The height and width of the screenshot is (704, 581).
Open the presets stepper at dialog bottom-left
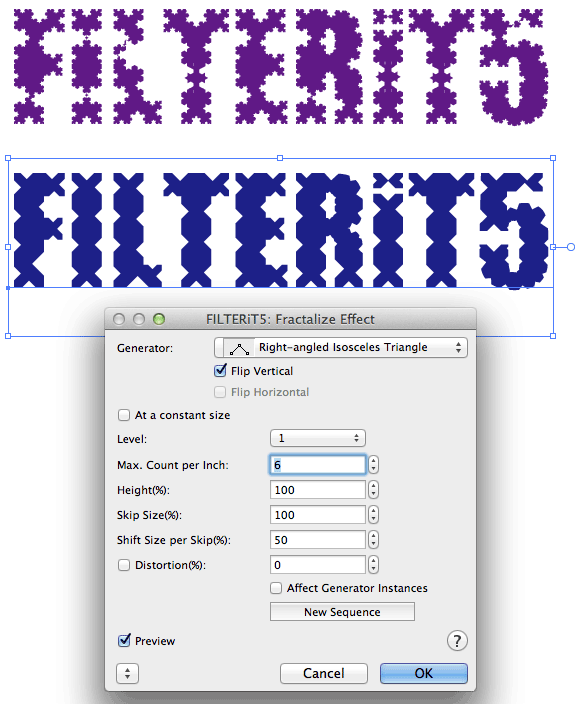point(128,673)
